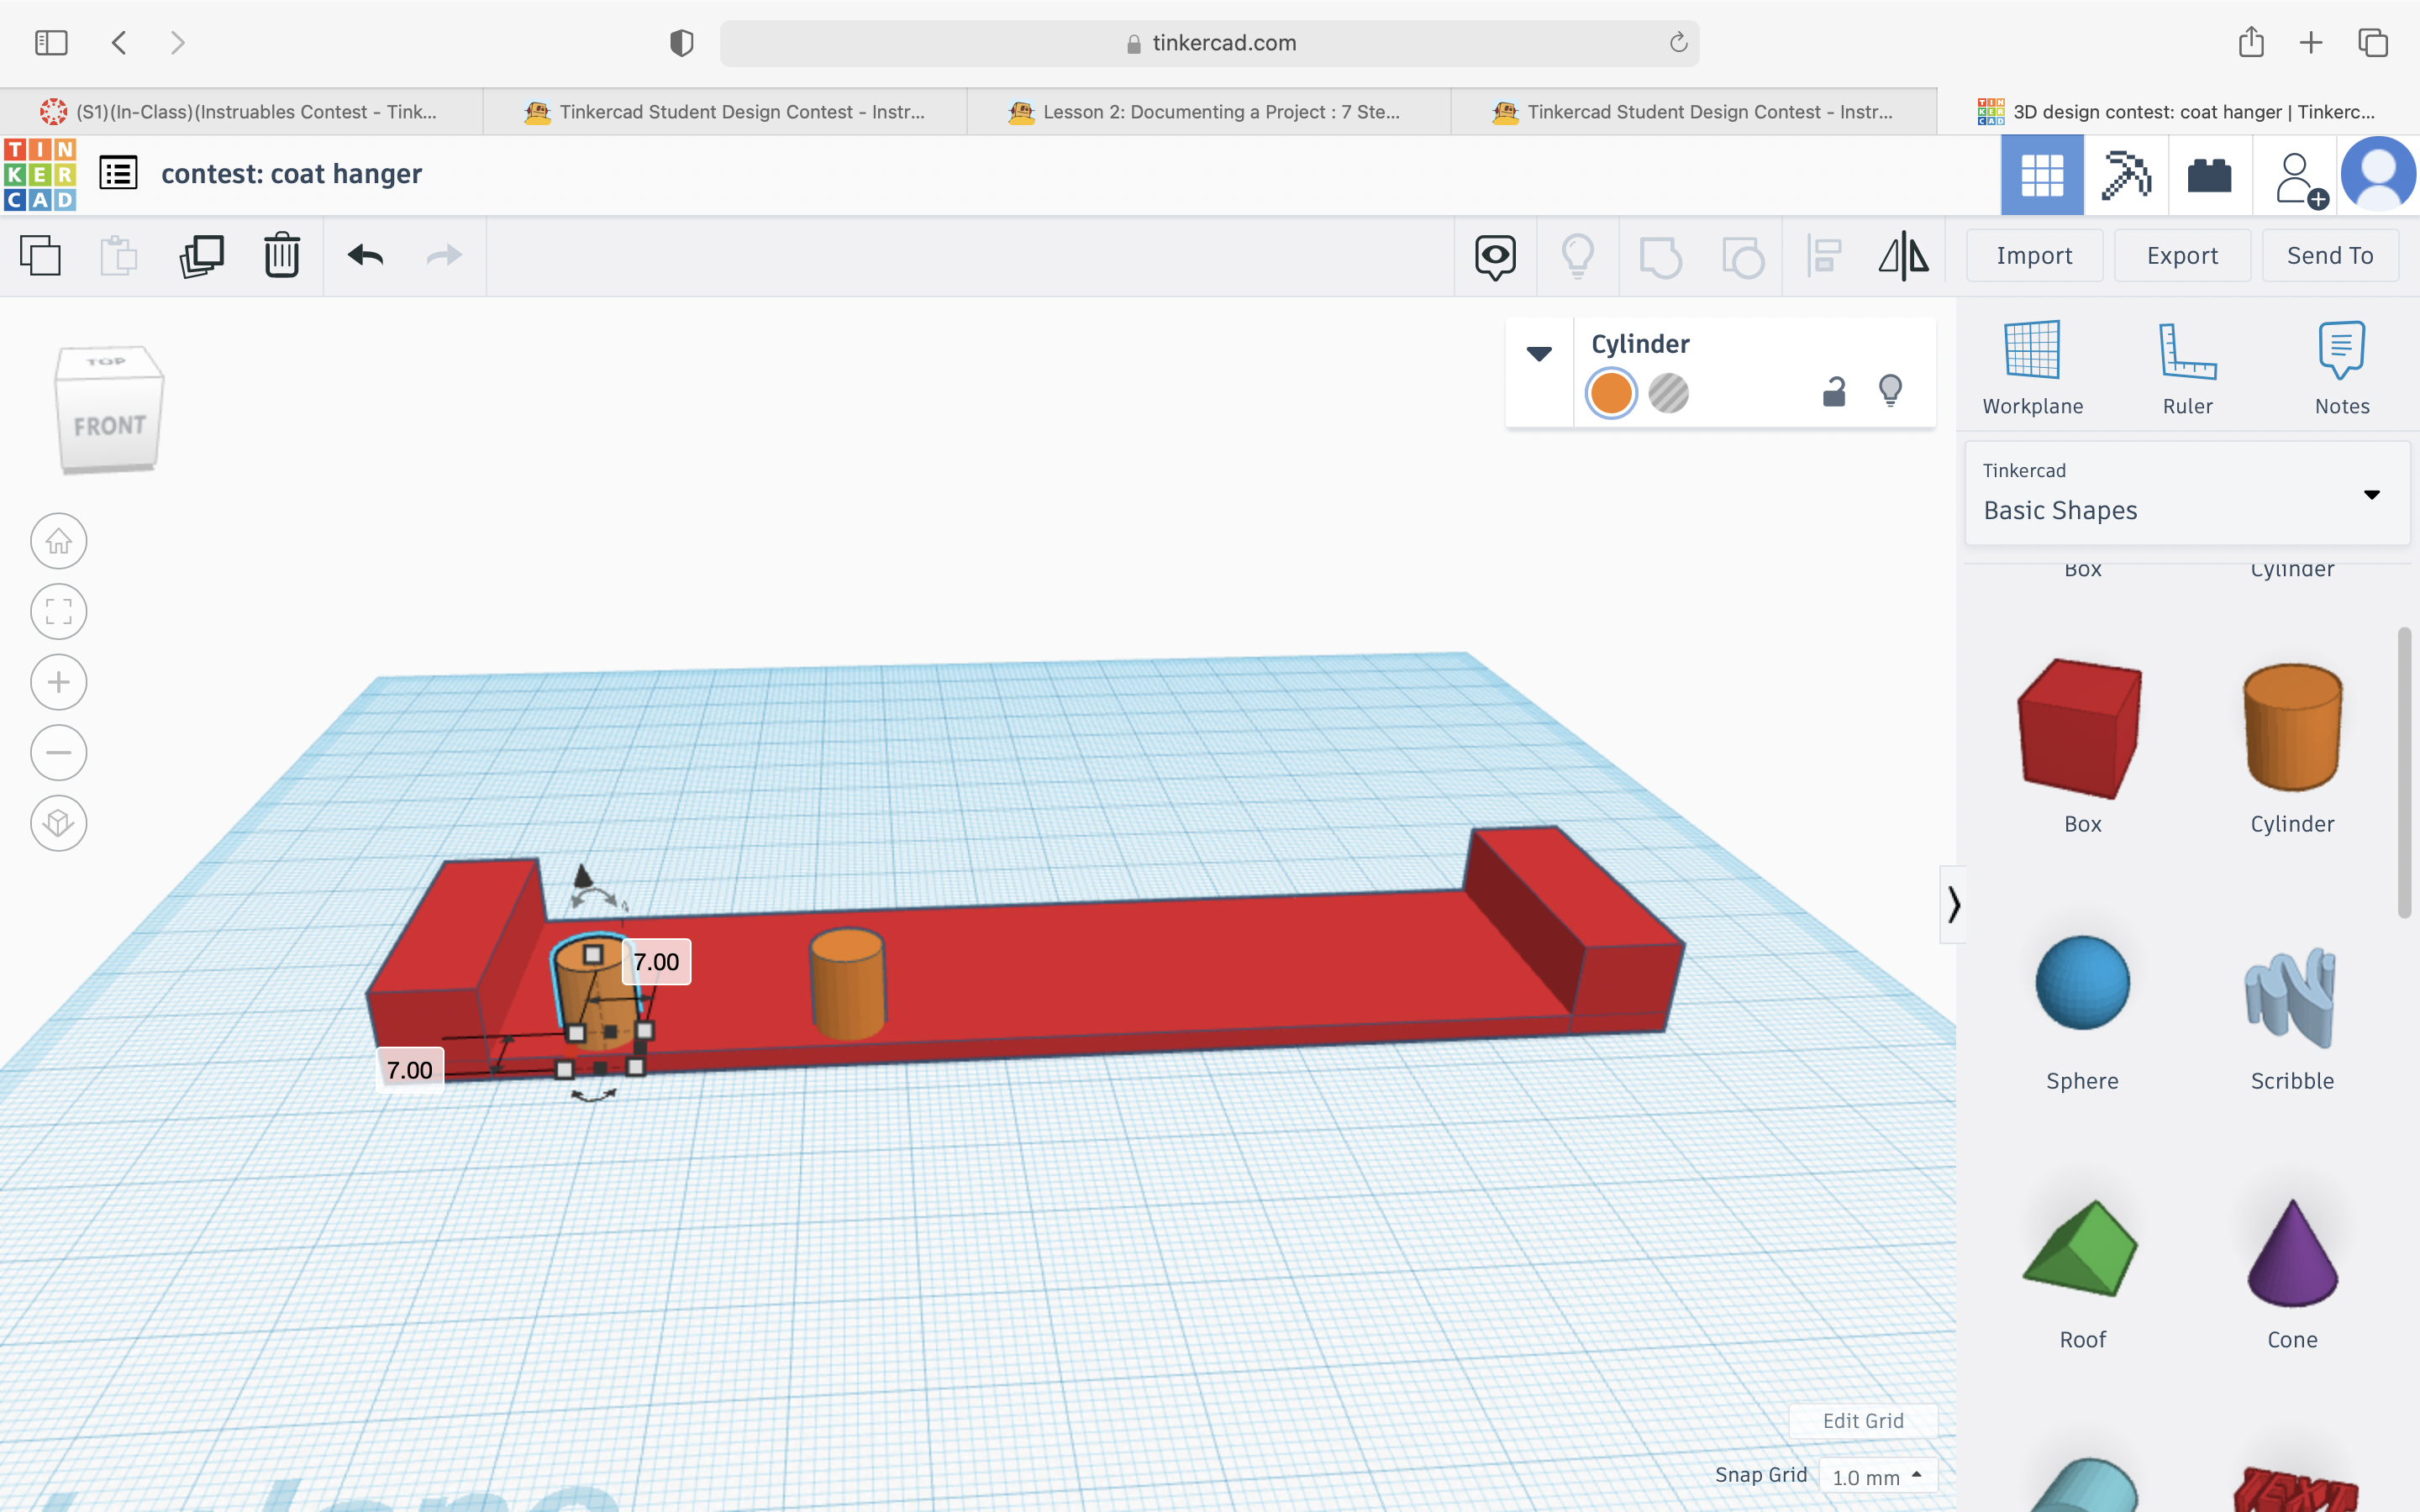This screenshot has height=1512, width=2420.
Task: Click the tinkercad.com address bar
Action: 1209,43
